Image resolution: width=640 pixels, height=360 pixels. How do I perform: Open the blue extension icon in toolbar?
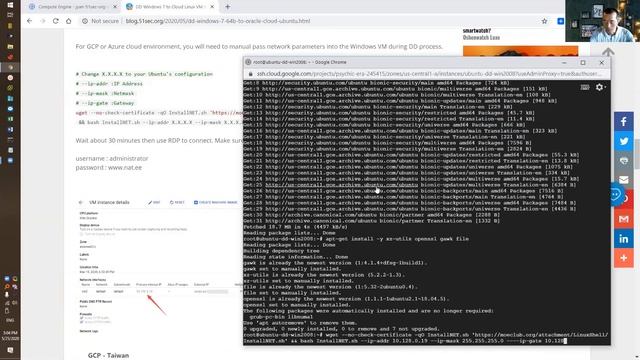click(561, 21)
